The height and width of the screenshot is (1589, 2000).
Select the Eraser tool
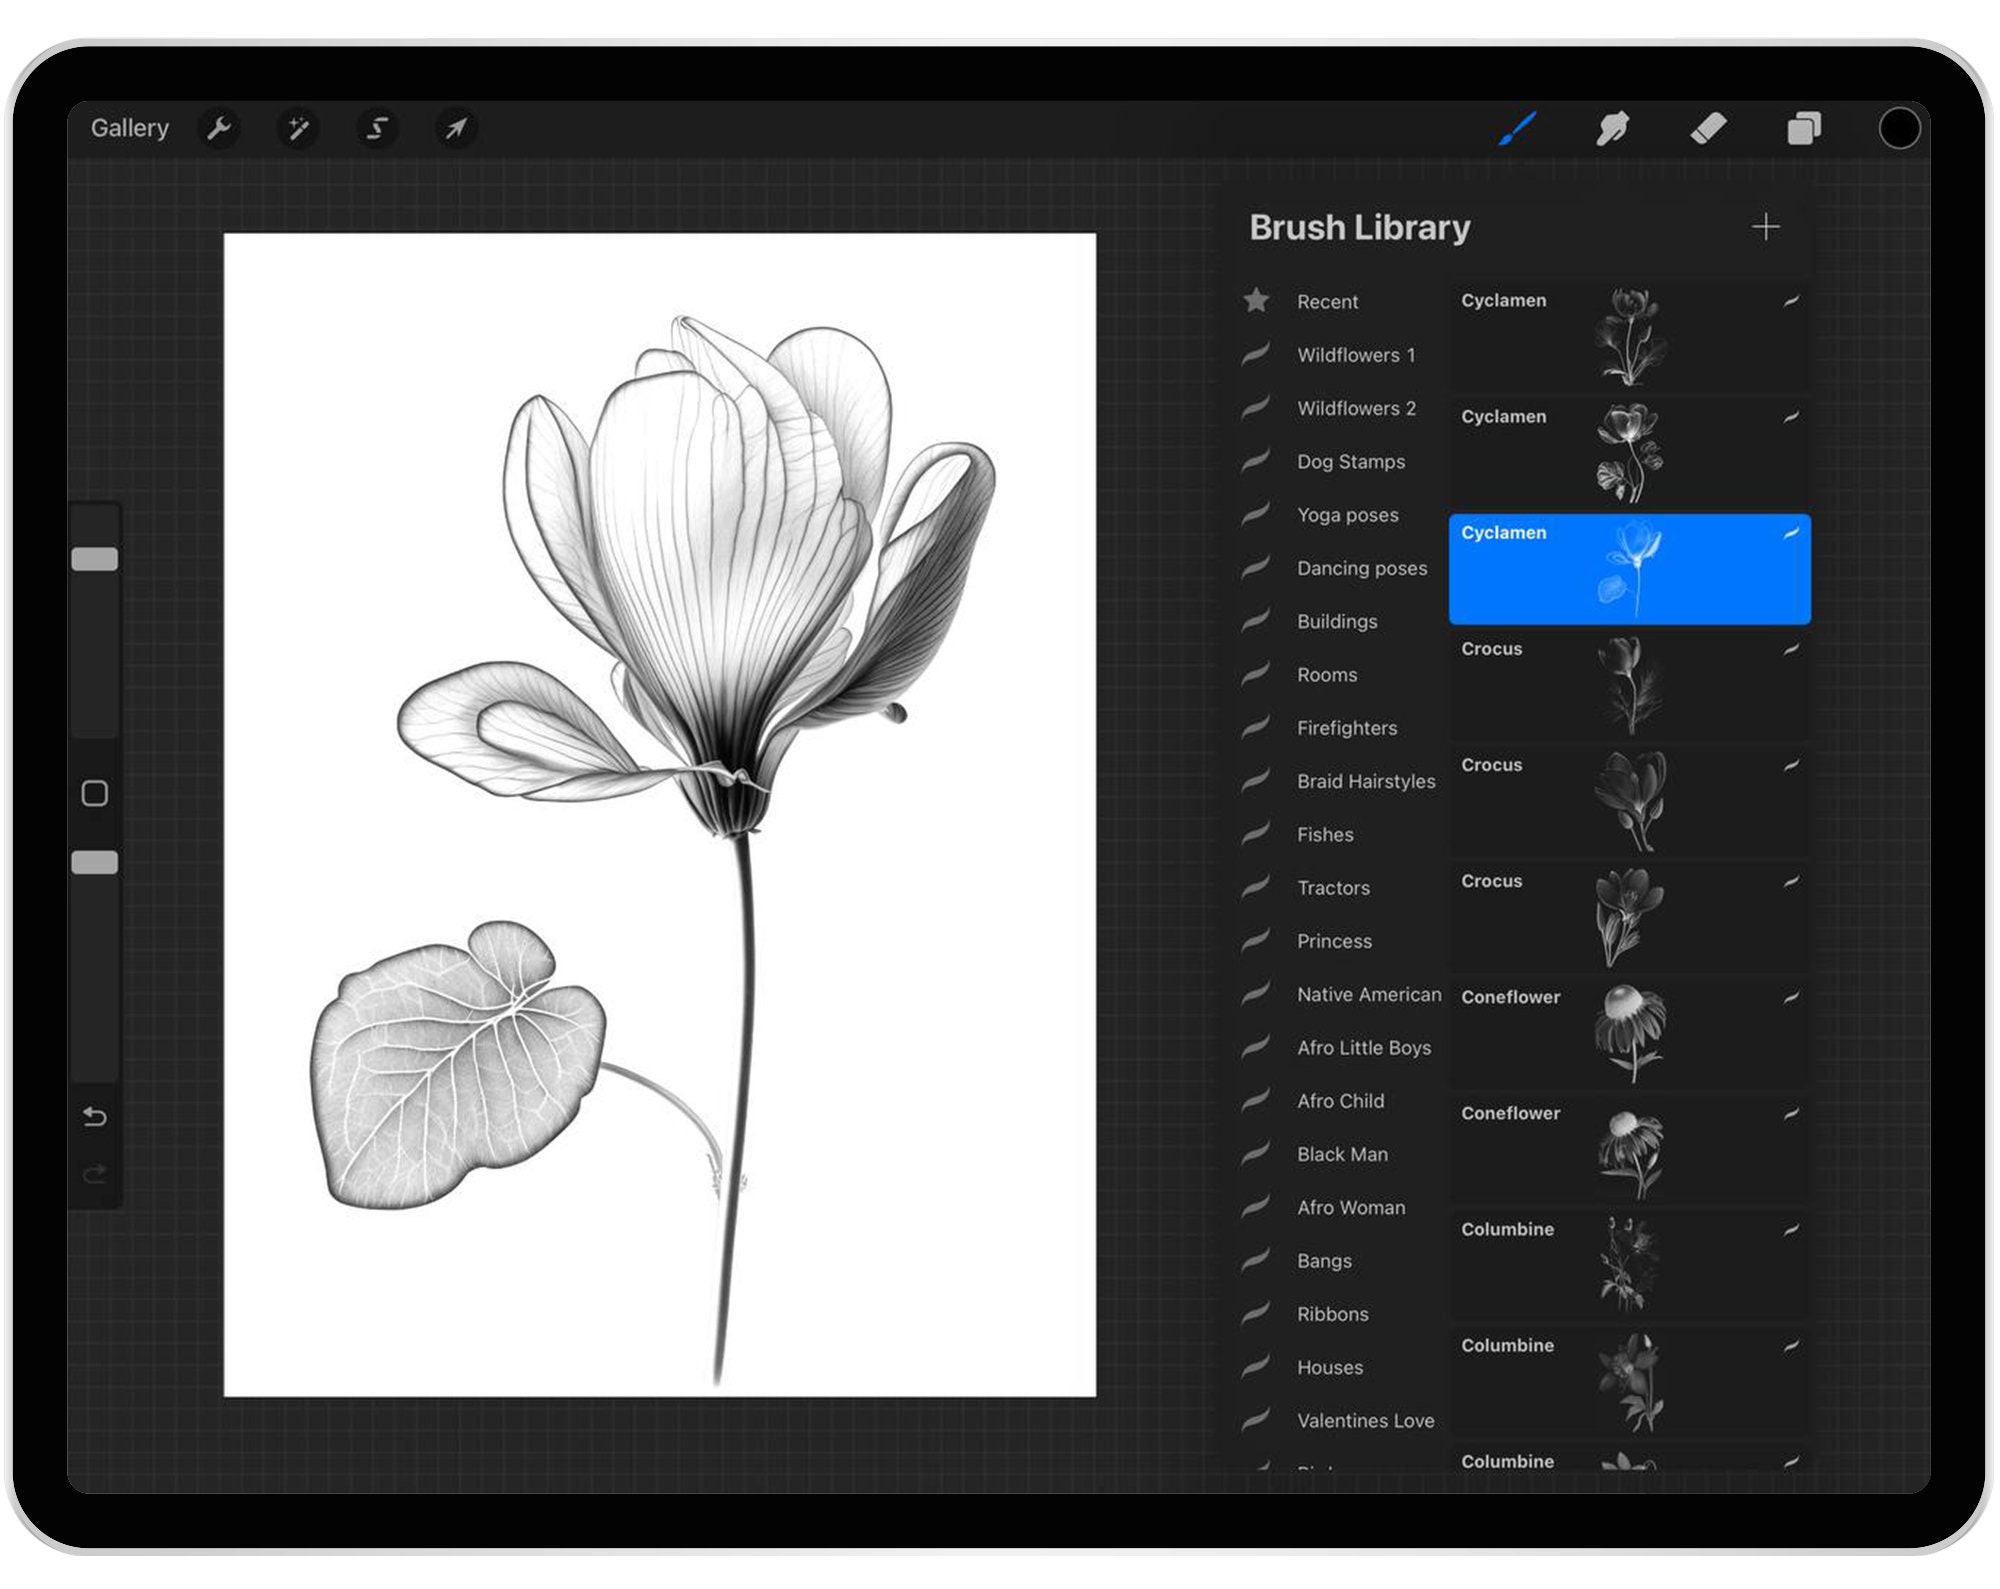pyautogui.click(x=1708, y=128)
